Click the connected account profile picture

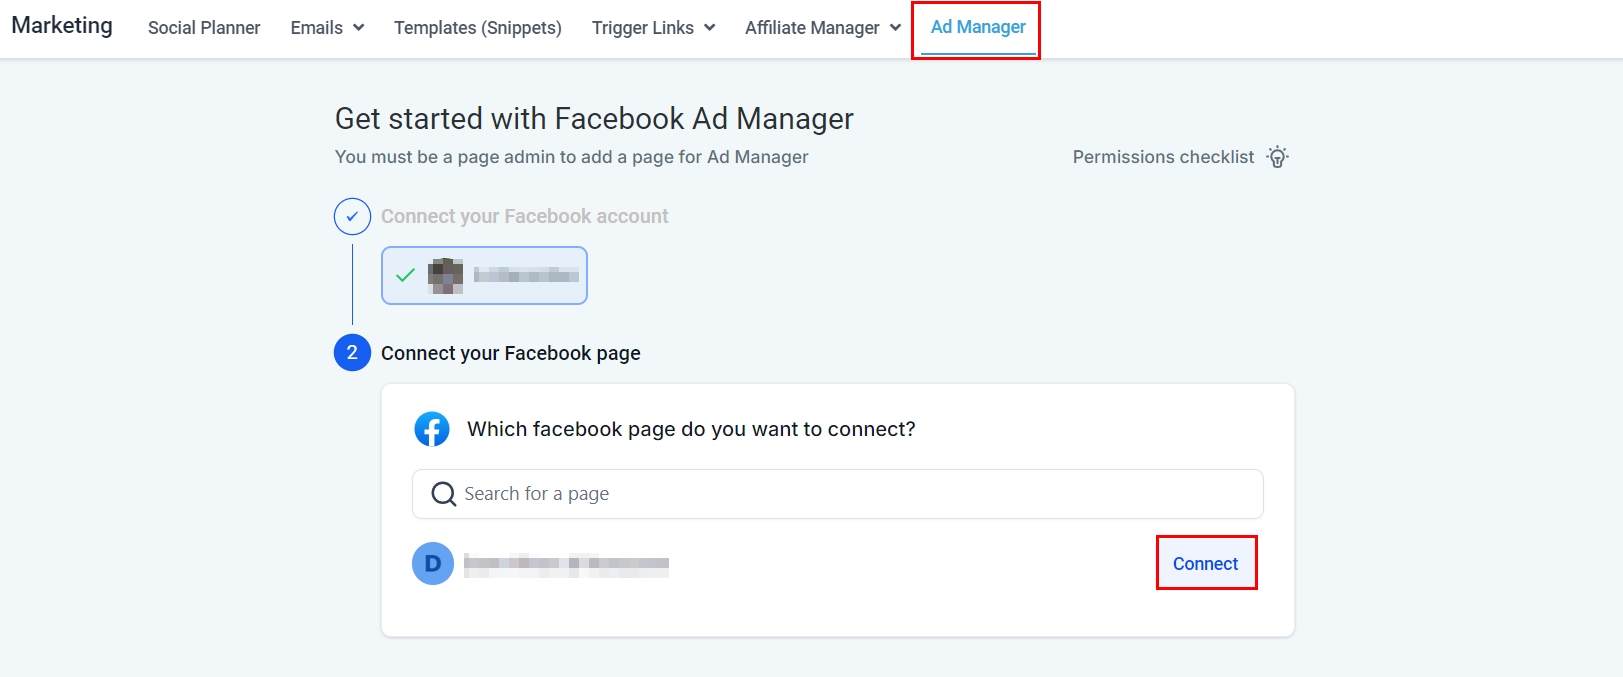(x=446, y=275)
